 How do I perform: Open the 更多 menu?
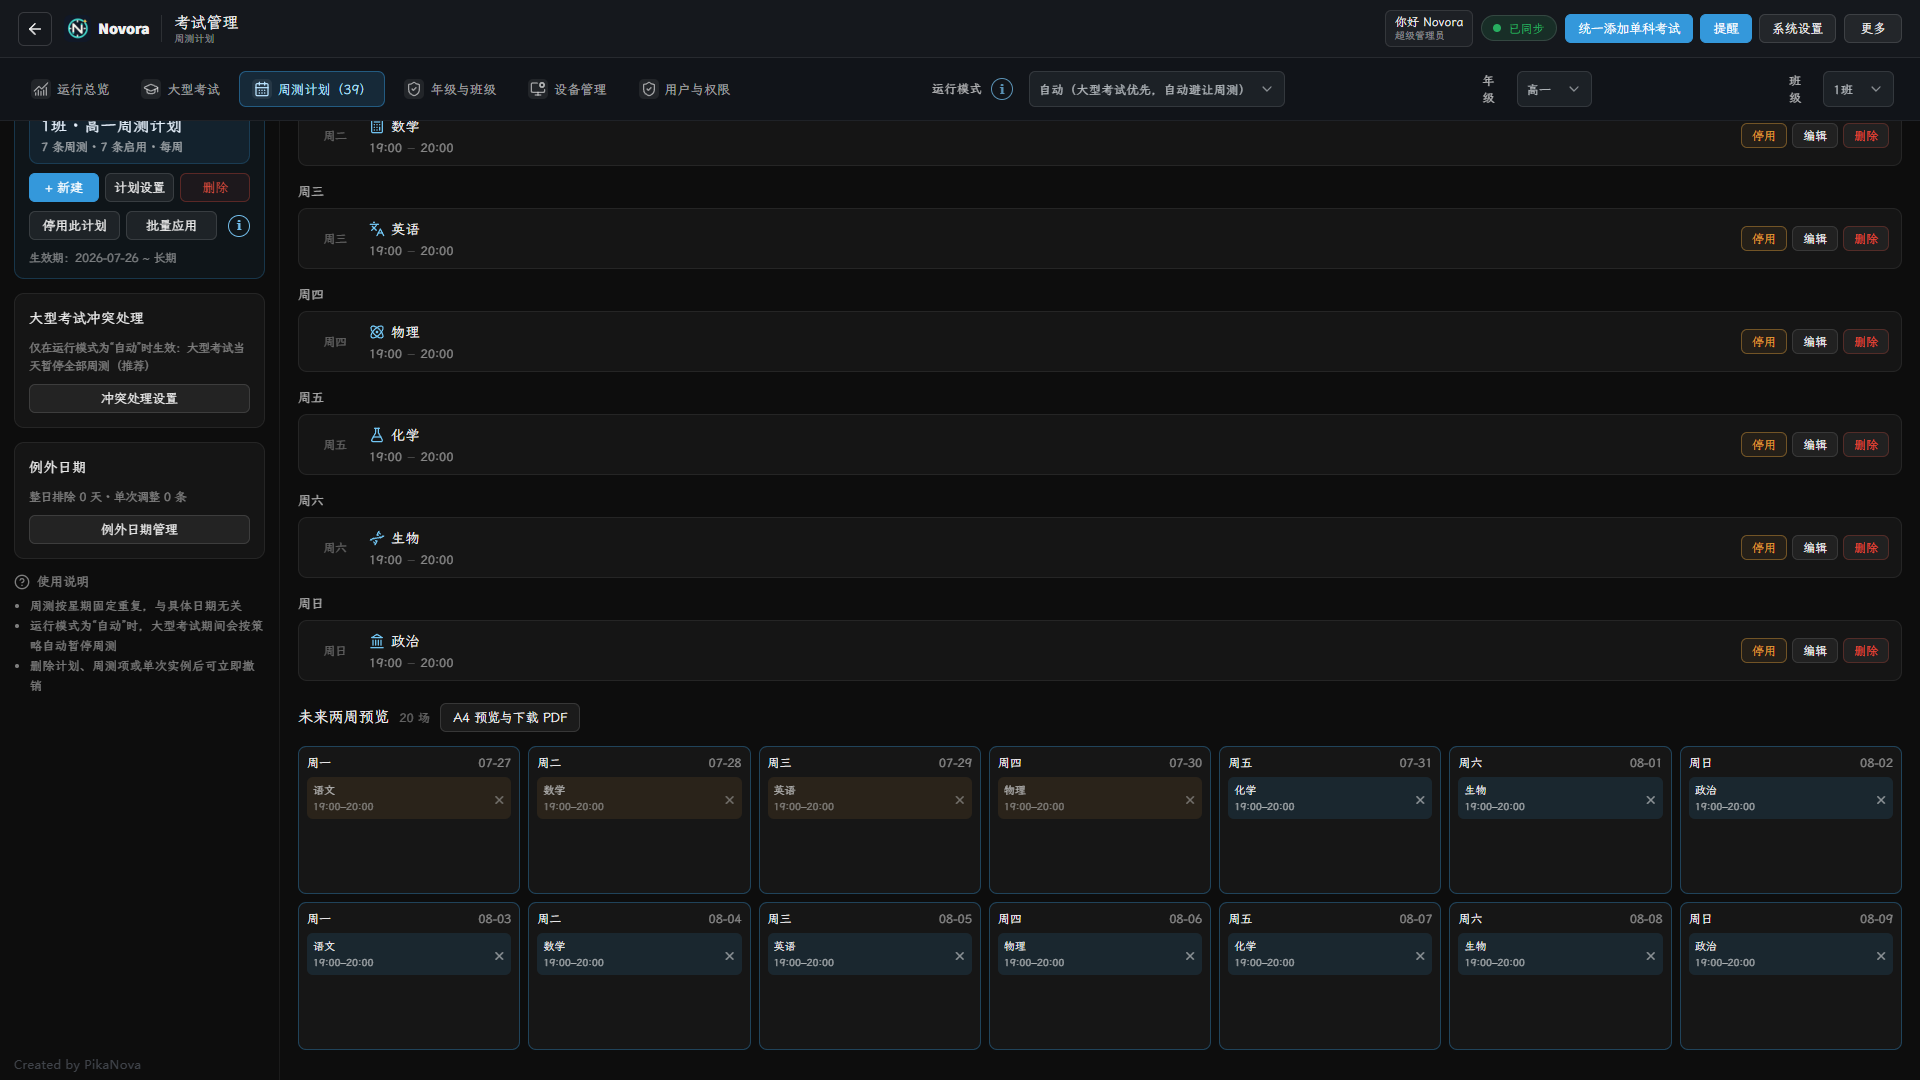click(x=1873, y=29)
